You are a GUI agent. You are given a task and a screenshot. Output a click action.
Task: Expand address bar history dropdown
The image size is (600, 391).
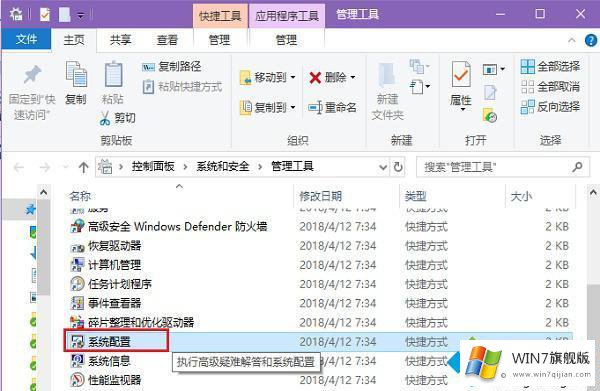point(383,167)
